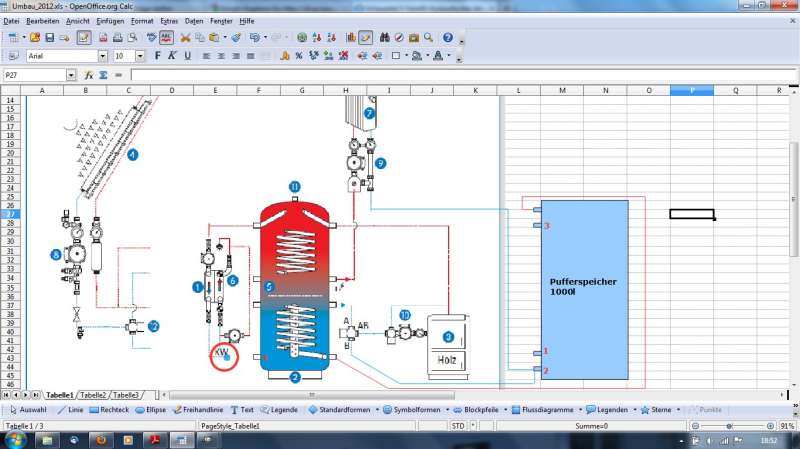The image size is (800, 449).
Task: Toggle Italic formatting button
Action: (x=172, y=56)
